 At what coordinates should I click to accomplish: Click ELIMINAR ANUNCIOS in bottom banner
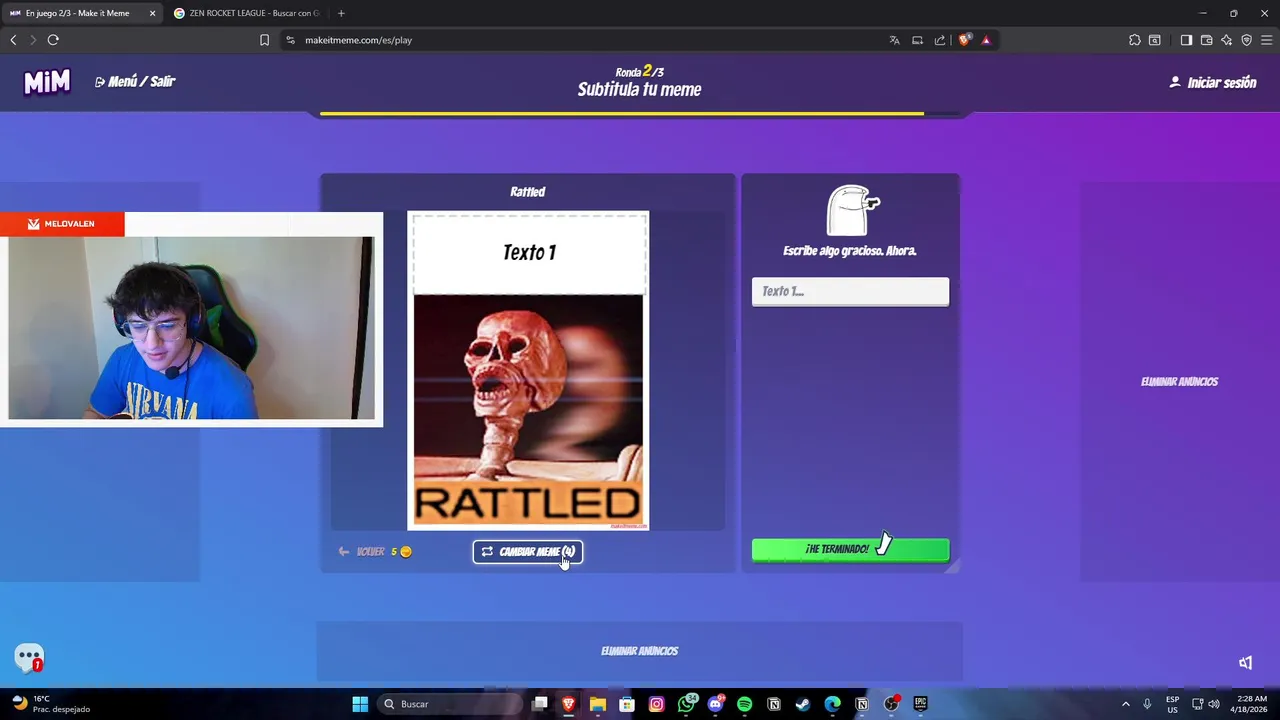(640, 651)
